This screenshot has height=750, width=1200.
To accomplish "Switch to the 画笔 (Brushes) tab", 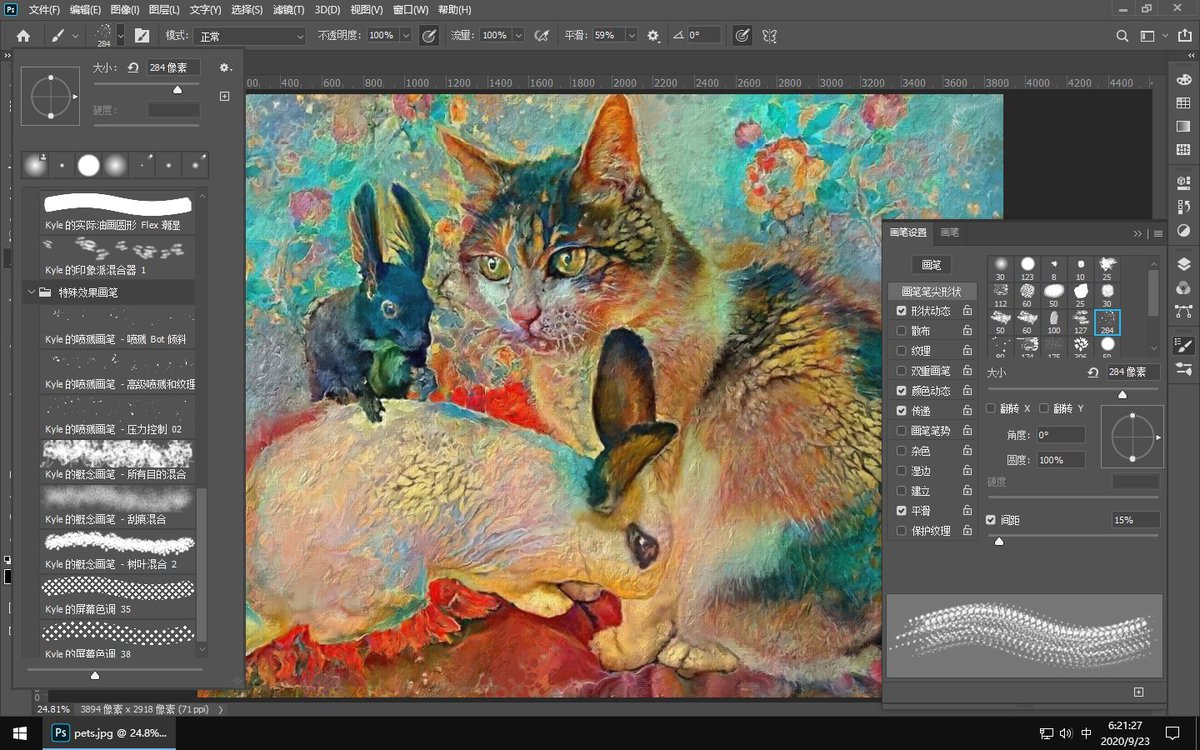I will pos(950,232).
